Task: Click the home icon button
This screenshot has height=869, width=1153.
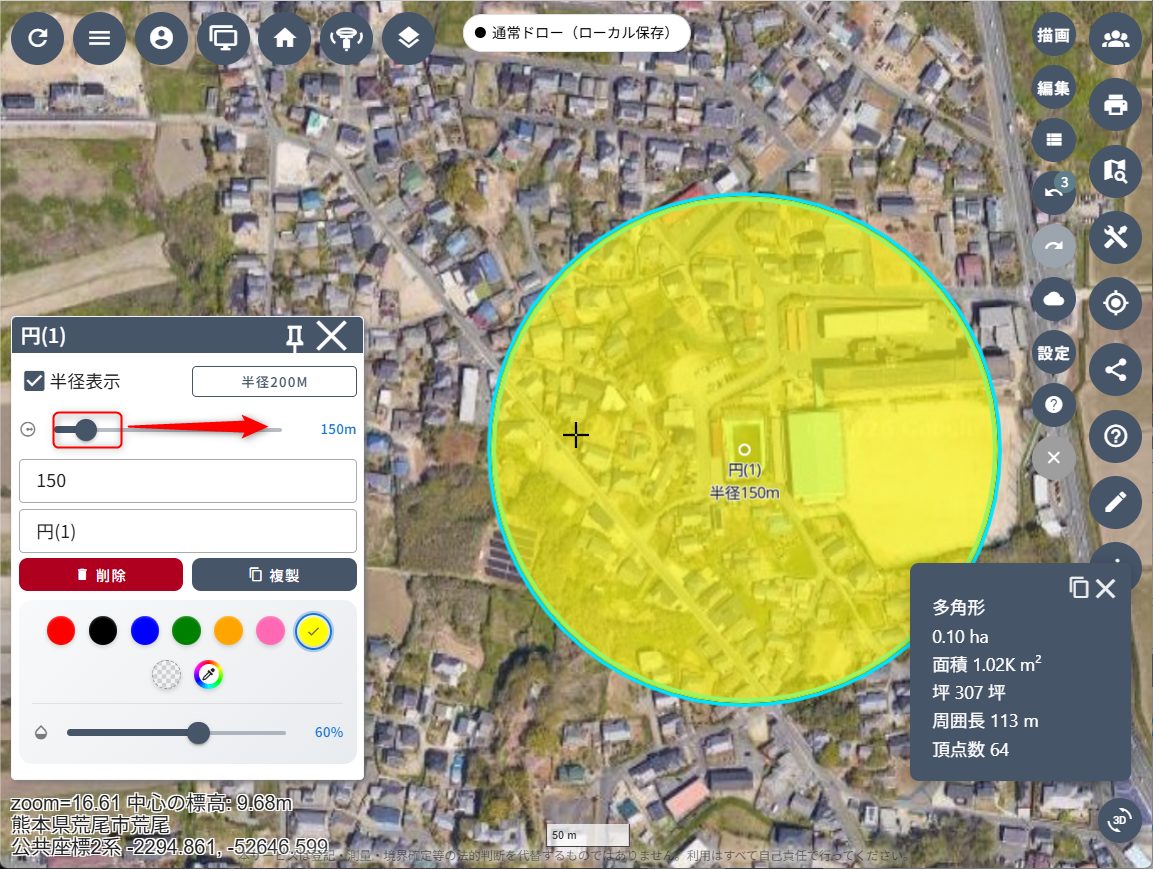Action: point(285,39)
